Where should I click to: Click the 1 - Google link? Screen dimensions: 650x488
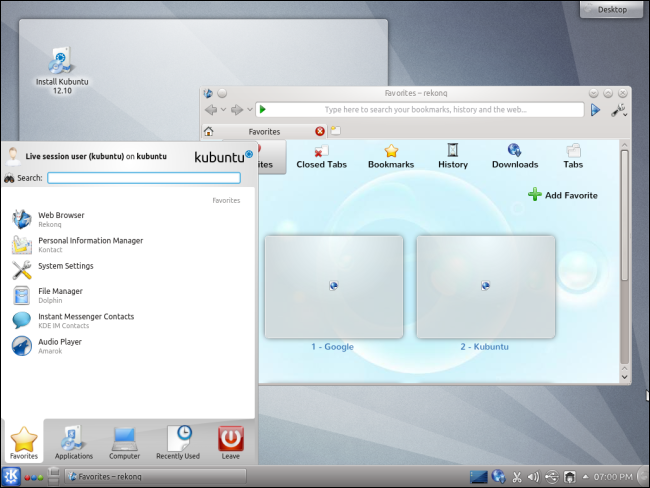pyautogui.click(x=332, y=347)
